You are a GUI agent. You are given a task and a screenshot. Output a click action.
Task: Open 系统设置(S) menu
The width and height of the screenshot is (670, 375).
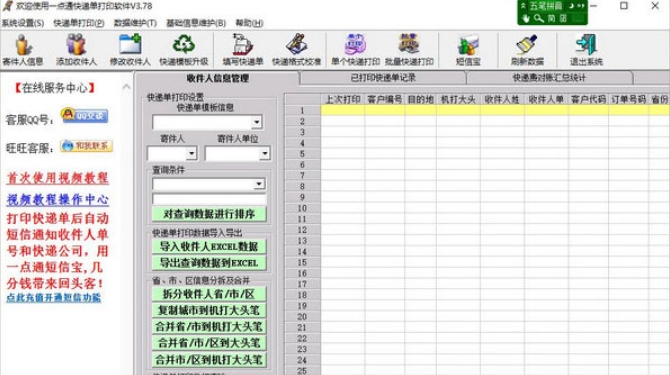(x=23, y=23)
